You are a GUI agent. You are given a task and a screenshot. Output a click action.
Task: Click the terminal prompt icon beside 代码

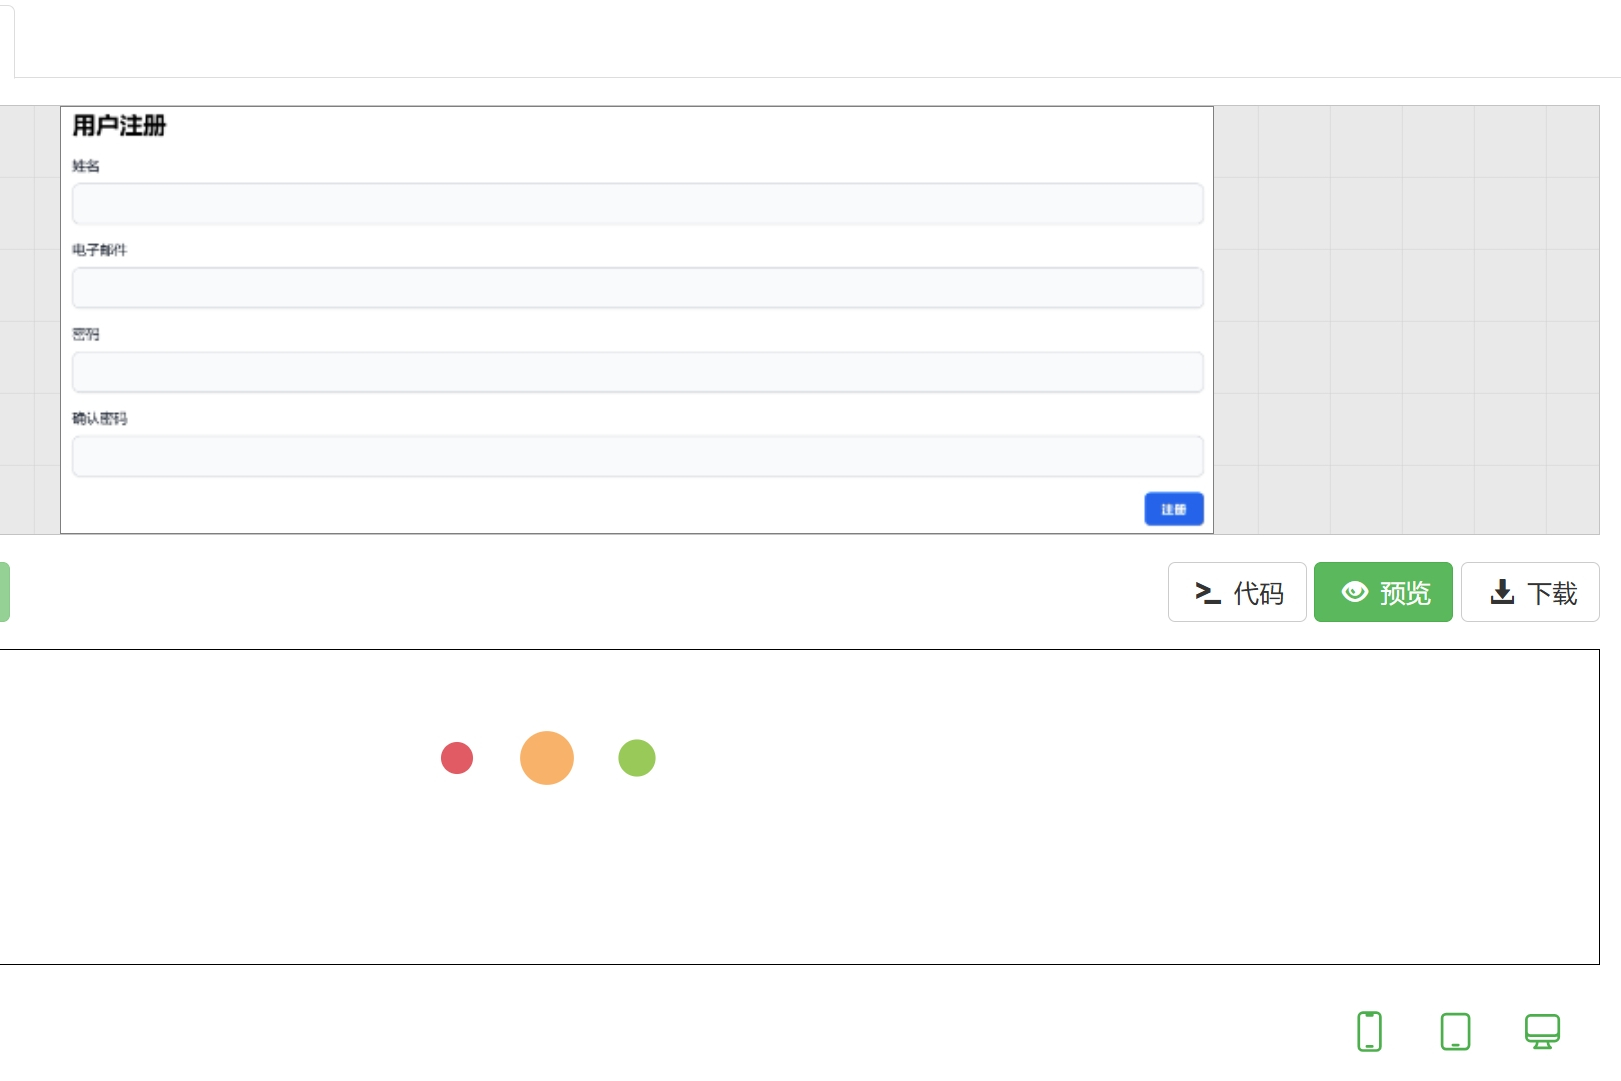click(x=1208, y=593)
